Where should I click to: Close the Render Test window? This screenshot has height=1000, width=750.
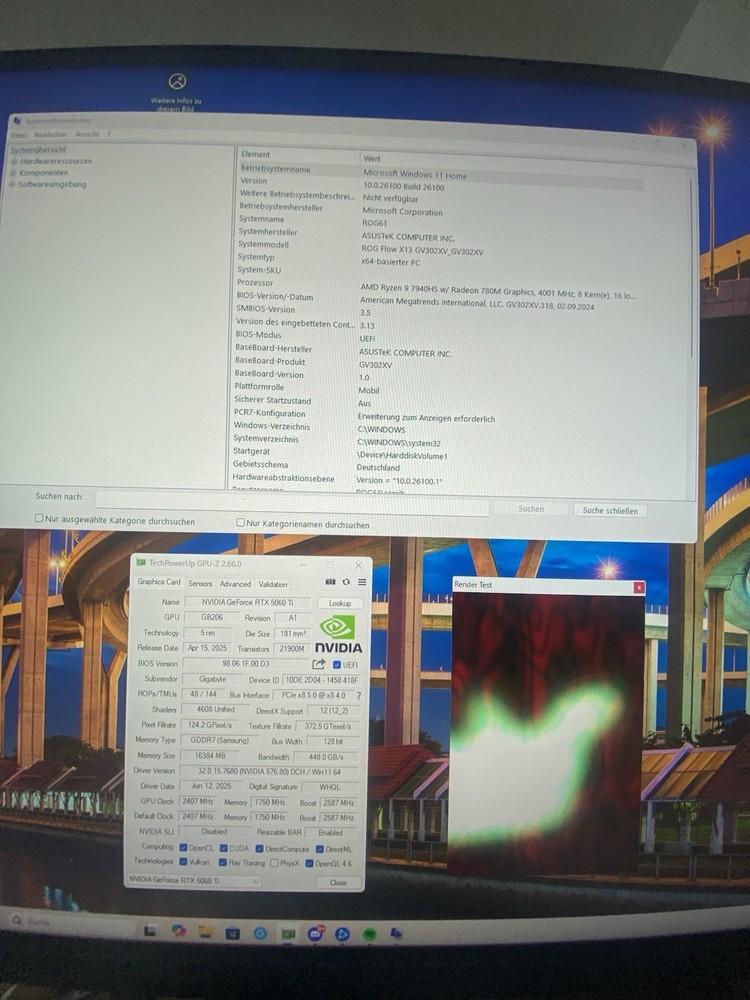coord(638,587)
